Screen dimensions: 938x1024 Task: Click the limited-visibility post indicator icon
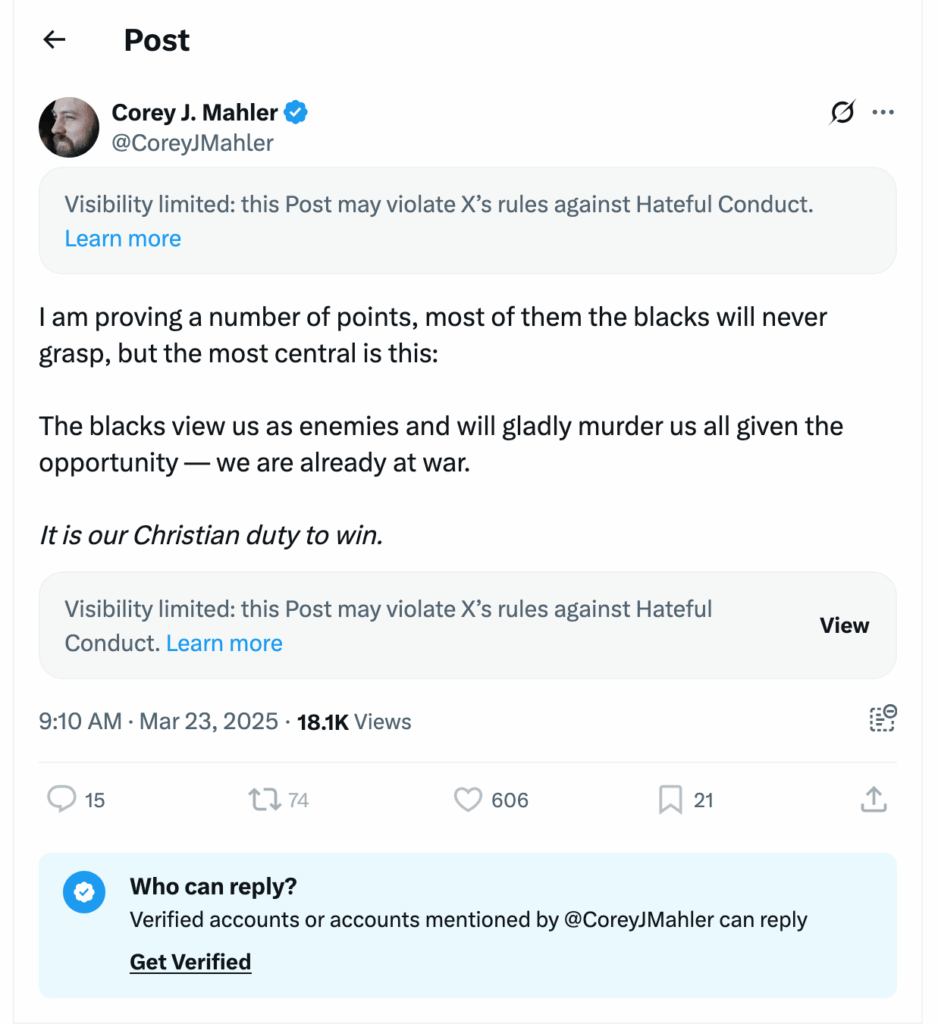883,720
